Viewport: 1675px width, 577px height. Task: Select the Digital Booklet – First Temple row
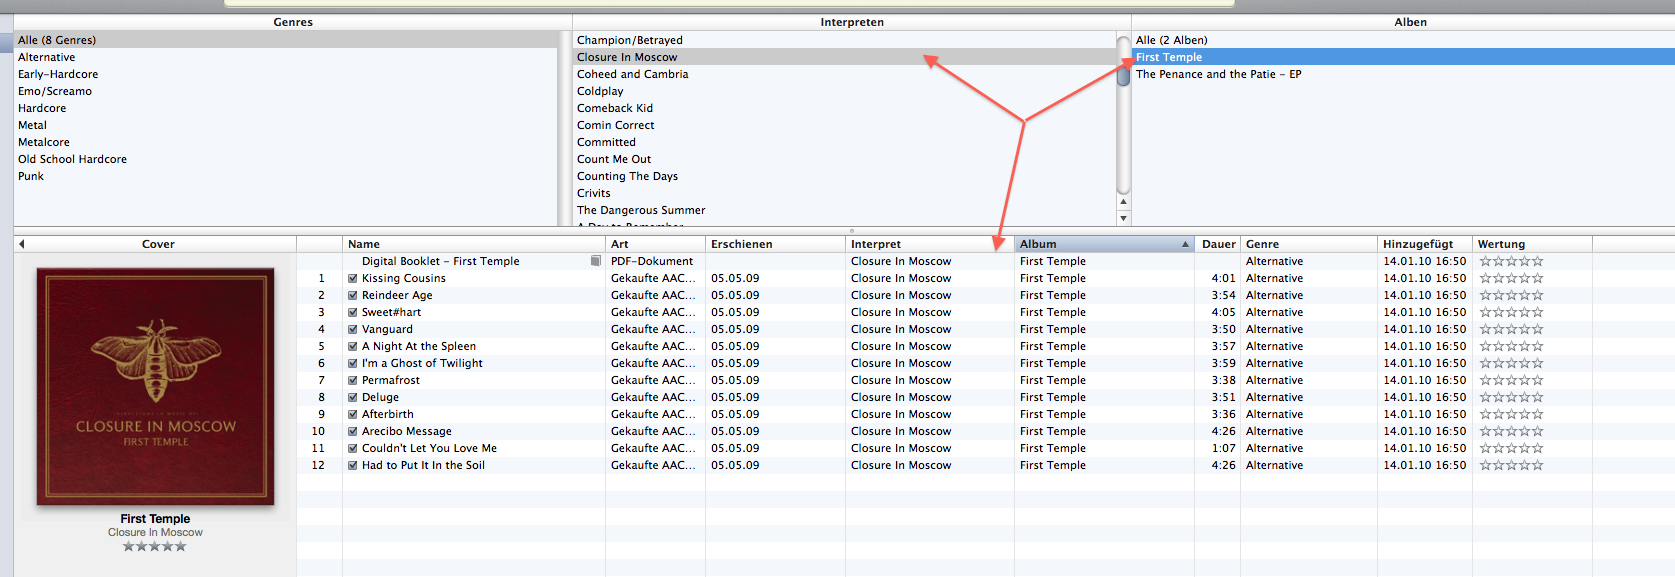coord(985,261)
